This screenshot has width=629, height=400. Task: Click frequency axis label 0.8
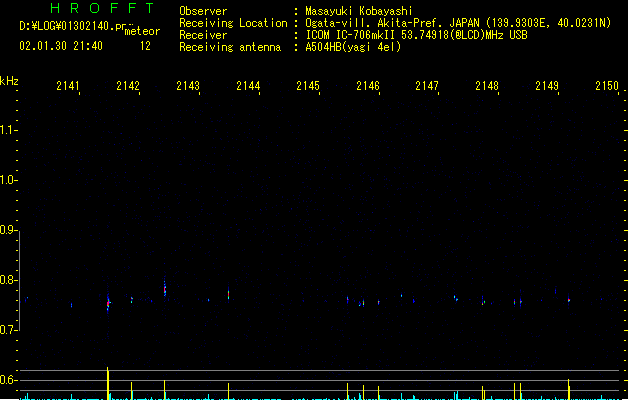tap(8, 280)
